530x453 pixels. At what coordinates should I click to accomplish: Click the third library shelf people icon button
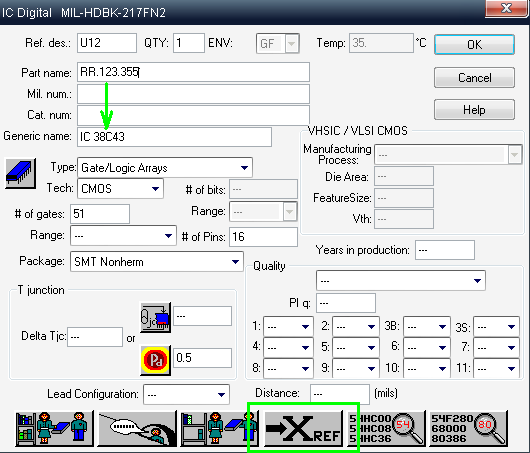point(220,428)
